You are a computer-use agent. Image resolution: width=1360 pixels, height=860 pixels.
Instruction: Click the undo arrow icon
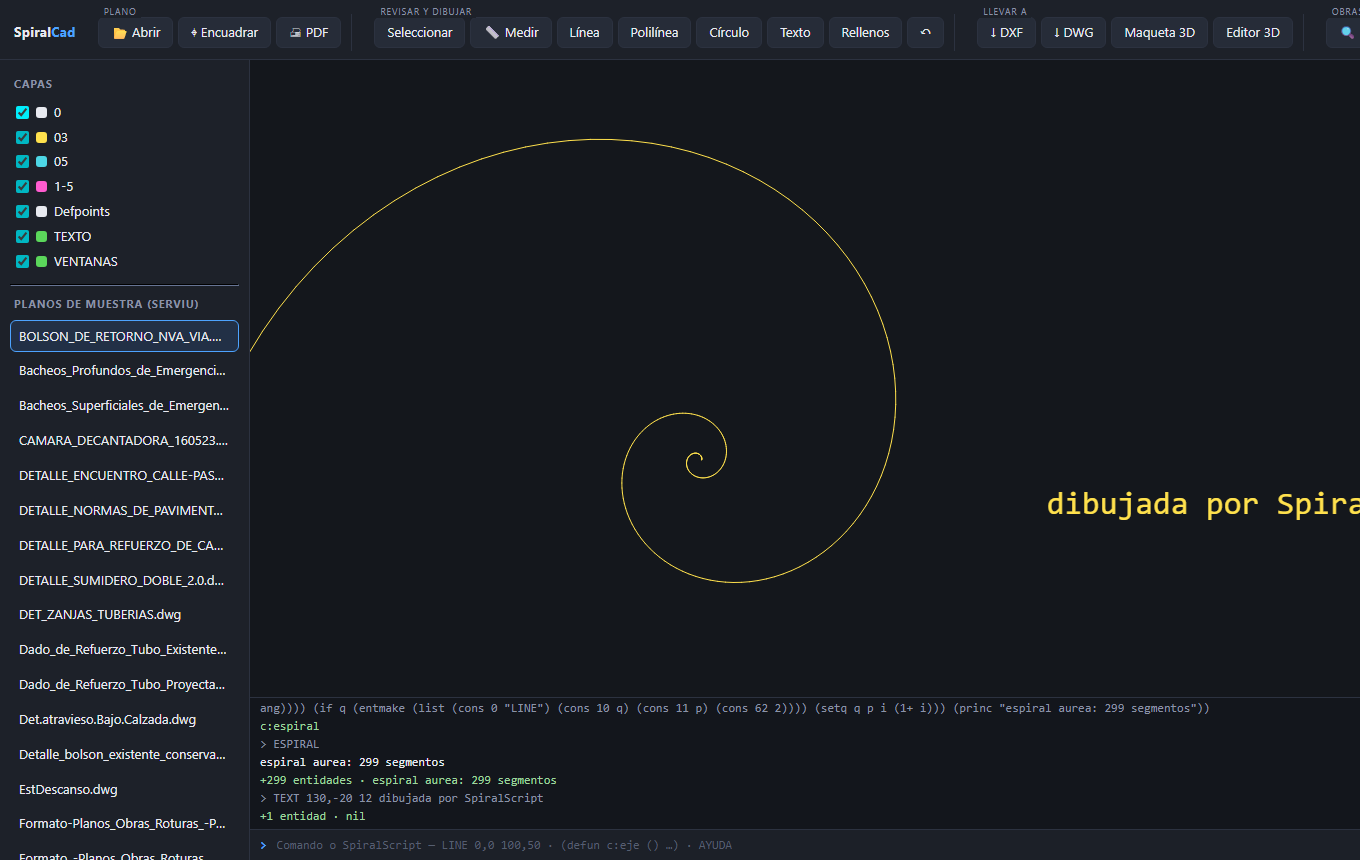(925, 33)
